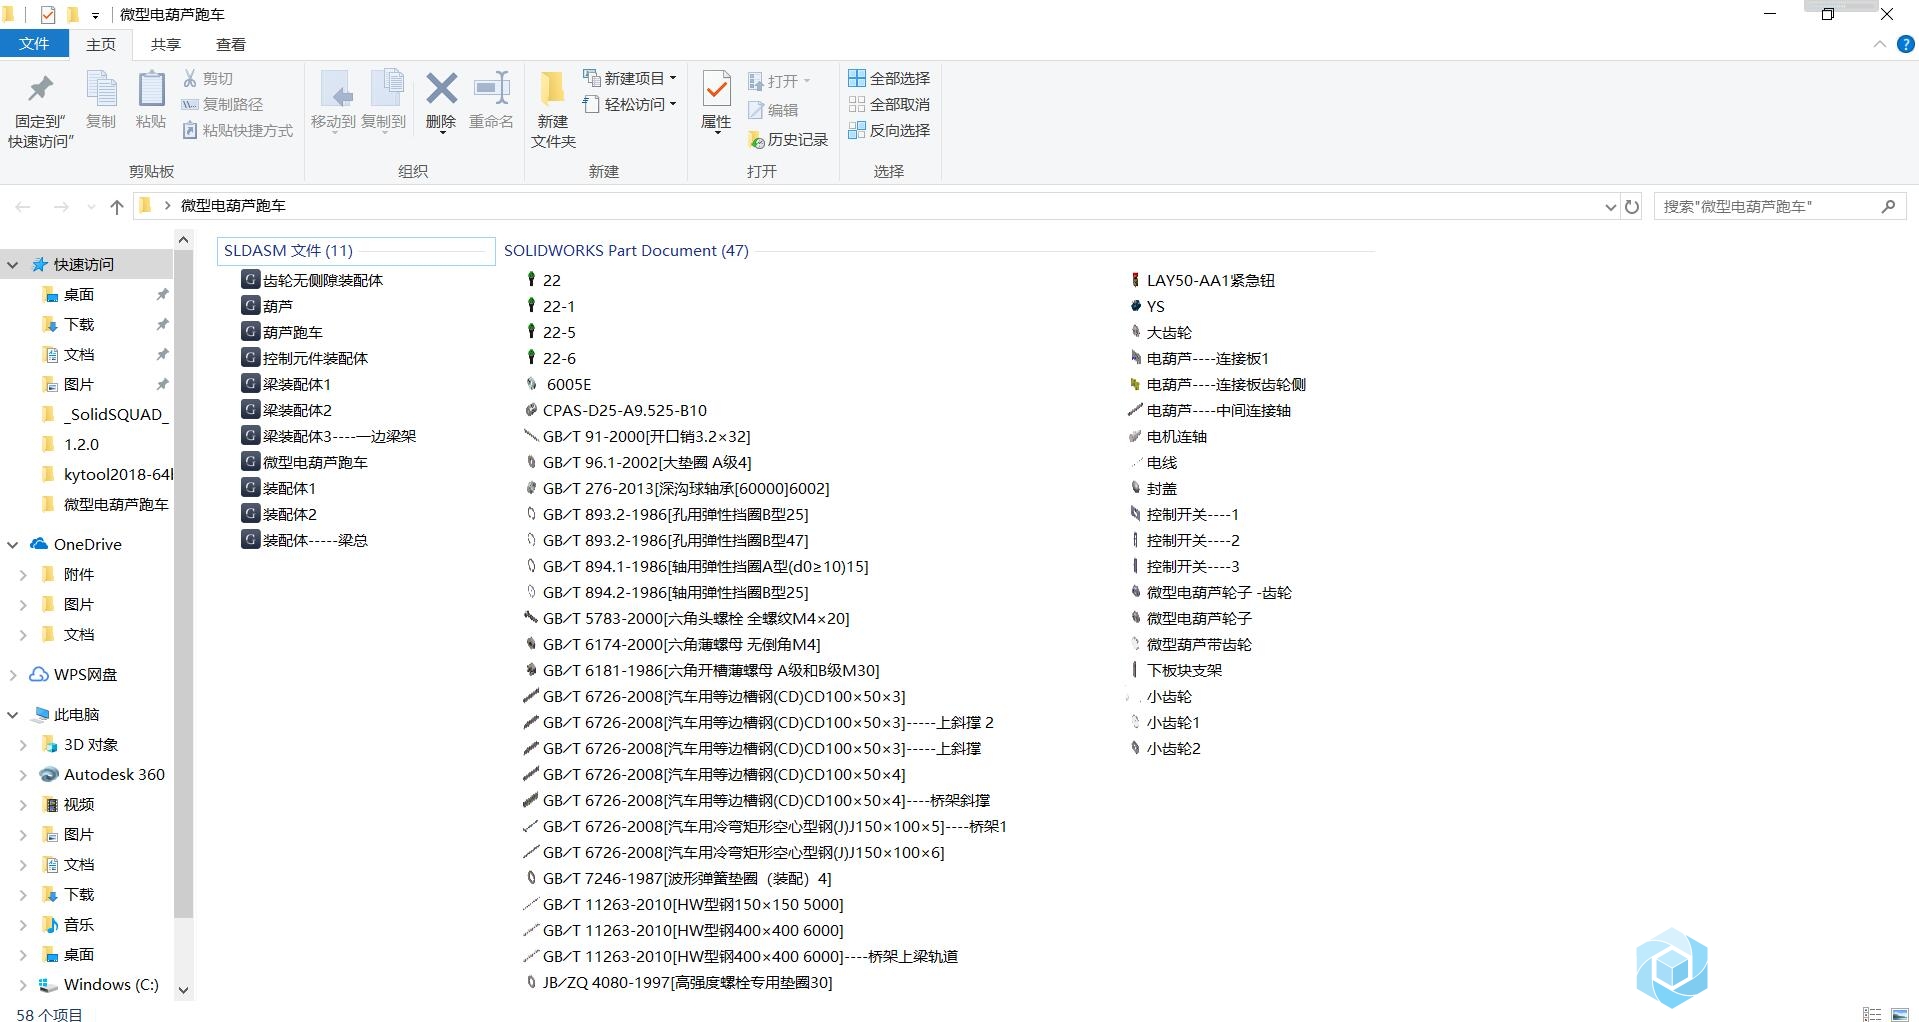
Task: Select file GB/T 91-2000[开口销3.2×32]
Action: click(x=637, y=436)
